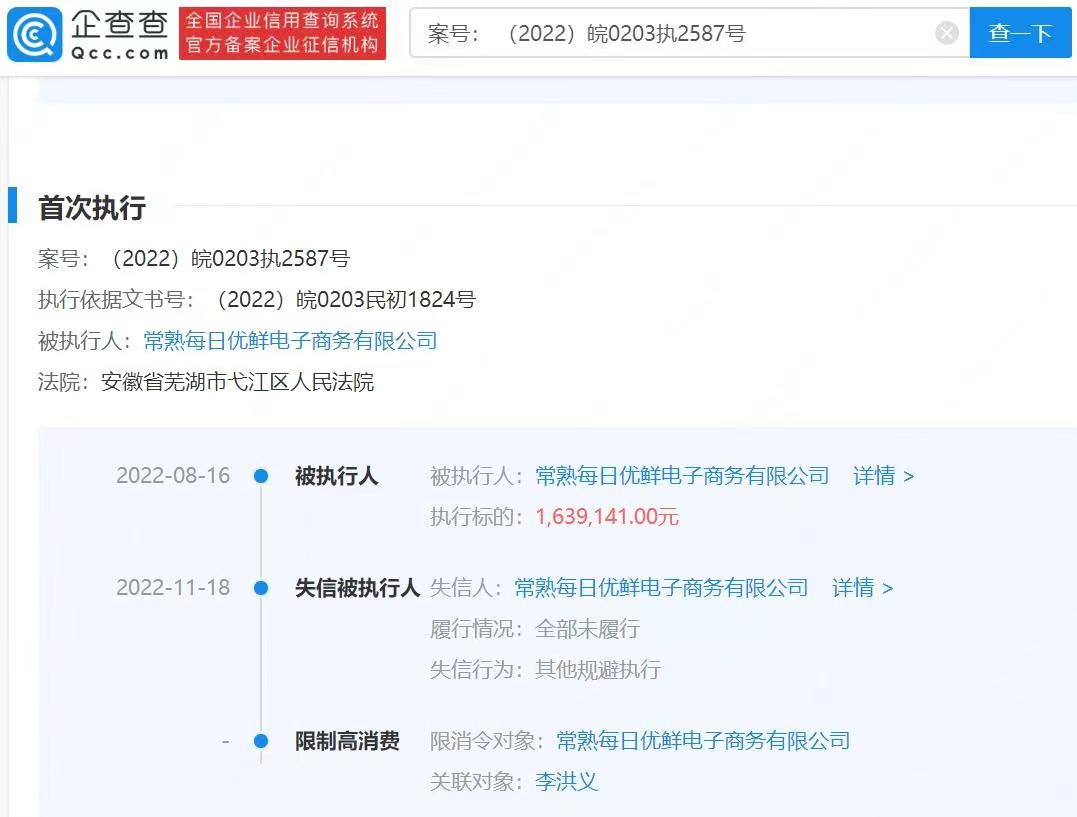This screenshot has height=817, width=1077.
Task: Click the Qcc blue circular logo icon
Action: (x=34, y=34)
